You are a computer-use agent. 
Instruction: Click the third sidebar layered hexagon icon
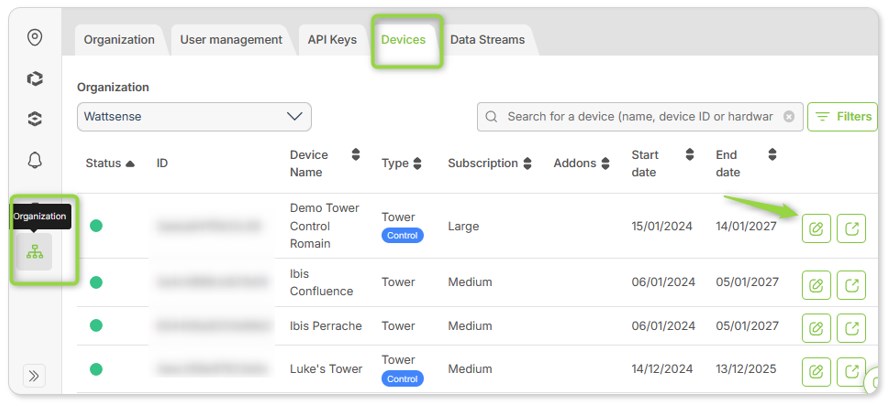click(x=35, y=119)
